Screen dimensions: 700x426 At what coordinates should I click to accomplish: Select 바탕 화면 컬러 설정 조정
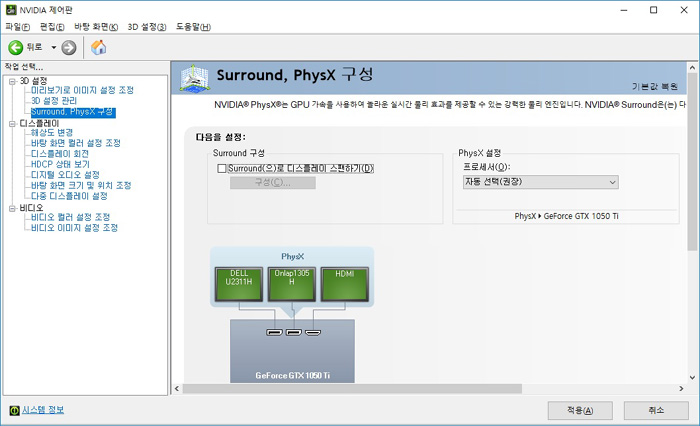pyautogui.click(x=75, y=143)
